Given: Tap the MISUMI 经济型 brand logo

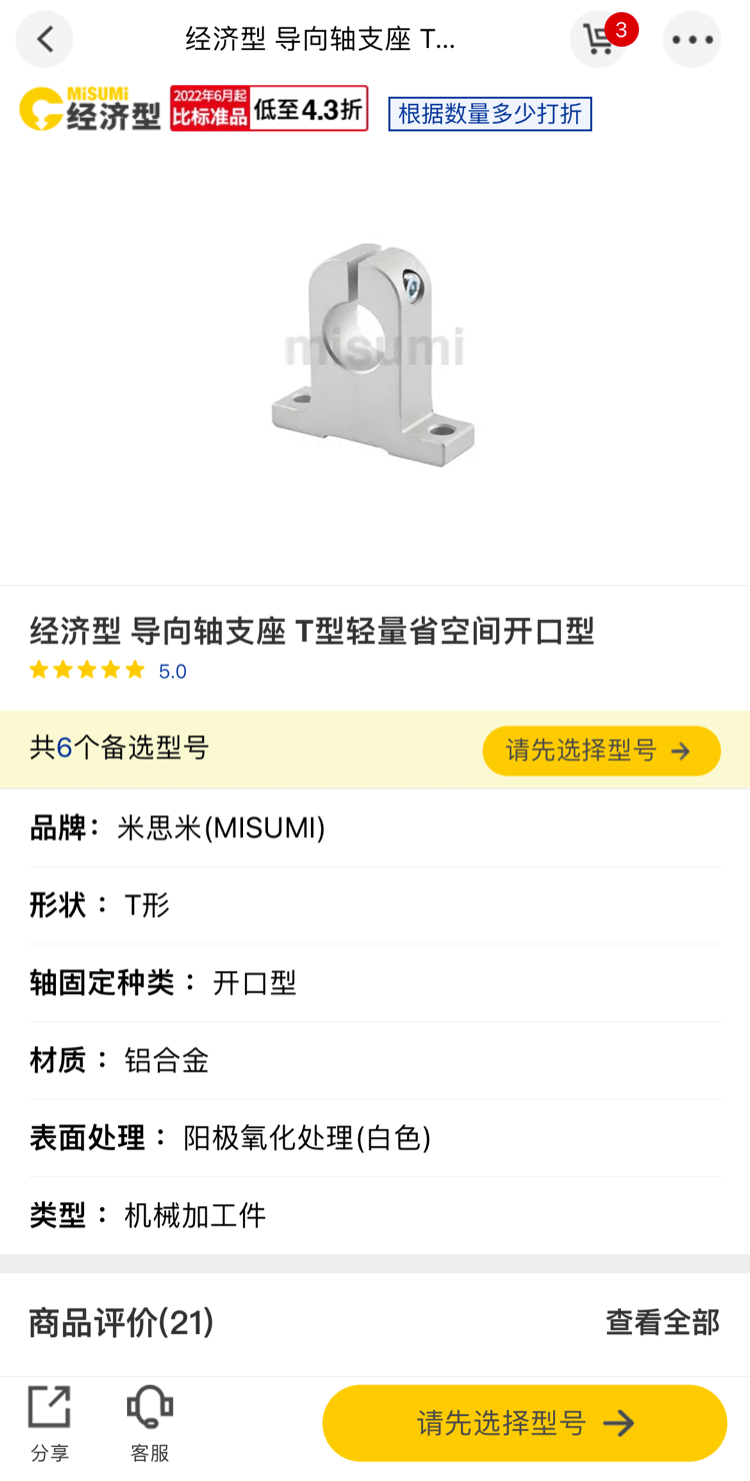Looking at the screenshot, I should [90, 109].
